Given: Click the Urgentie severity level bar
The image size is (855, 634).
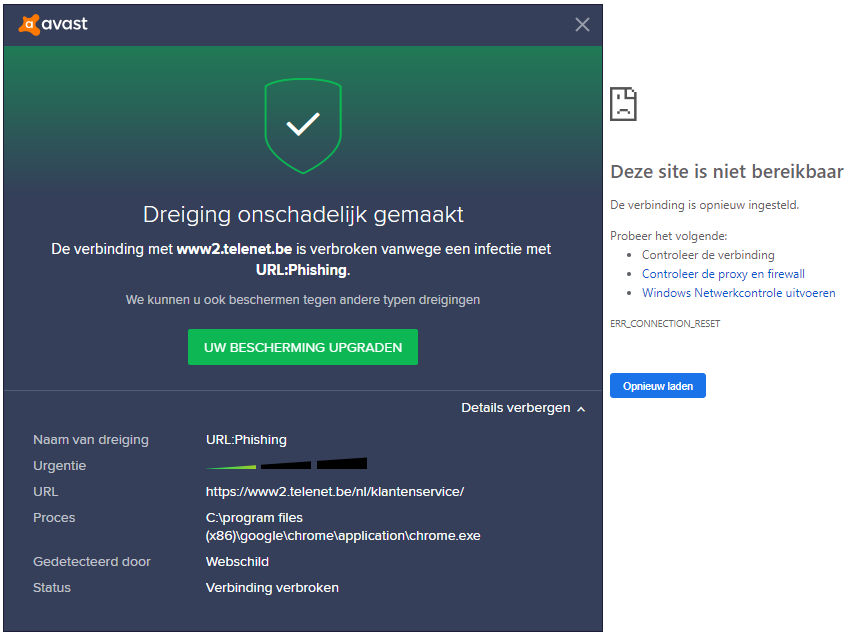Looking at the screenshot, I should coord(286,464).
